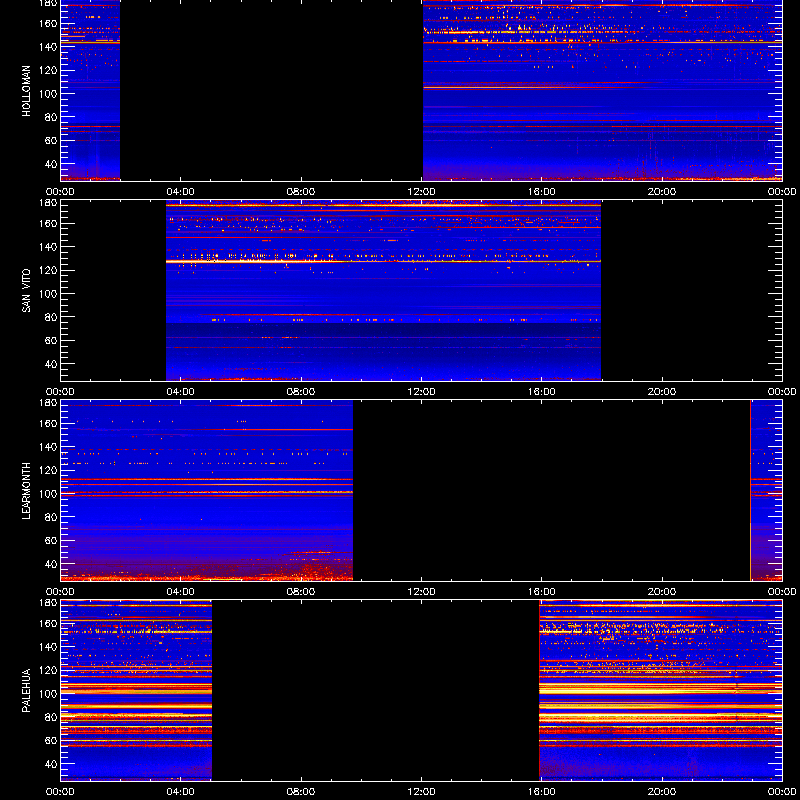Viewport: 800px width, 800px height.
Task: Choose the 80 frequency tick on Learmonth axis
Action: click(52, 517)
